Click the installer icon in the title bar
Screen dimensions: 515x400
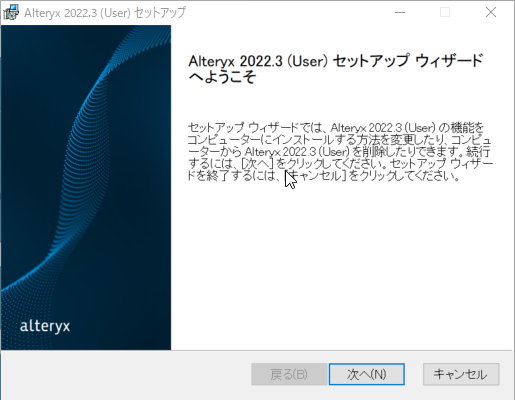pyautogui.click(x=11, y=13)
